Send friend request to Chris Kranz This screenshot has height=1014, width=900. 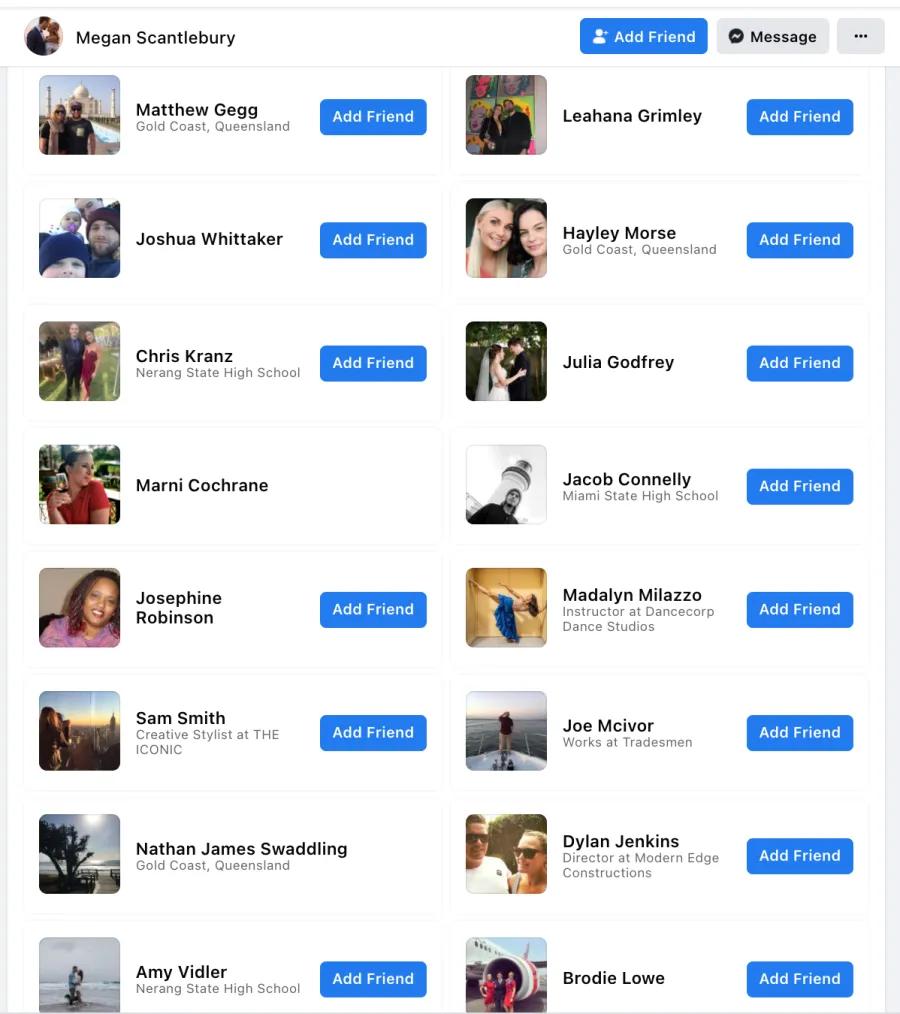pos(373,363)
